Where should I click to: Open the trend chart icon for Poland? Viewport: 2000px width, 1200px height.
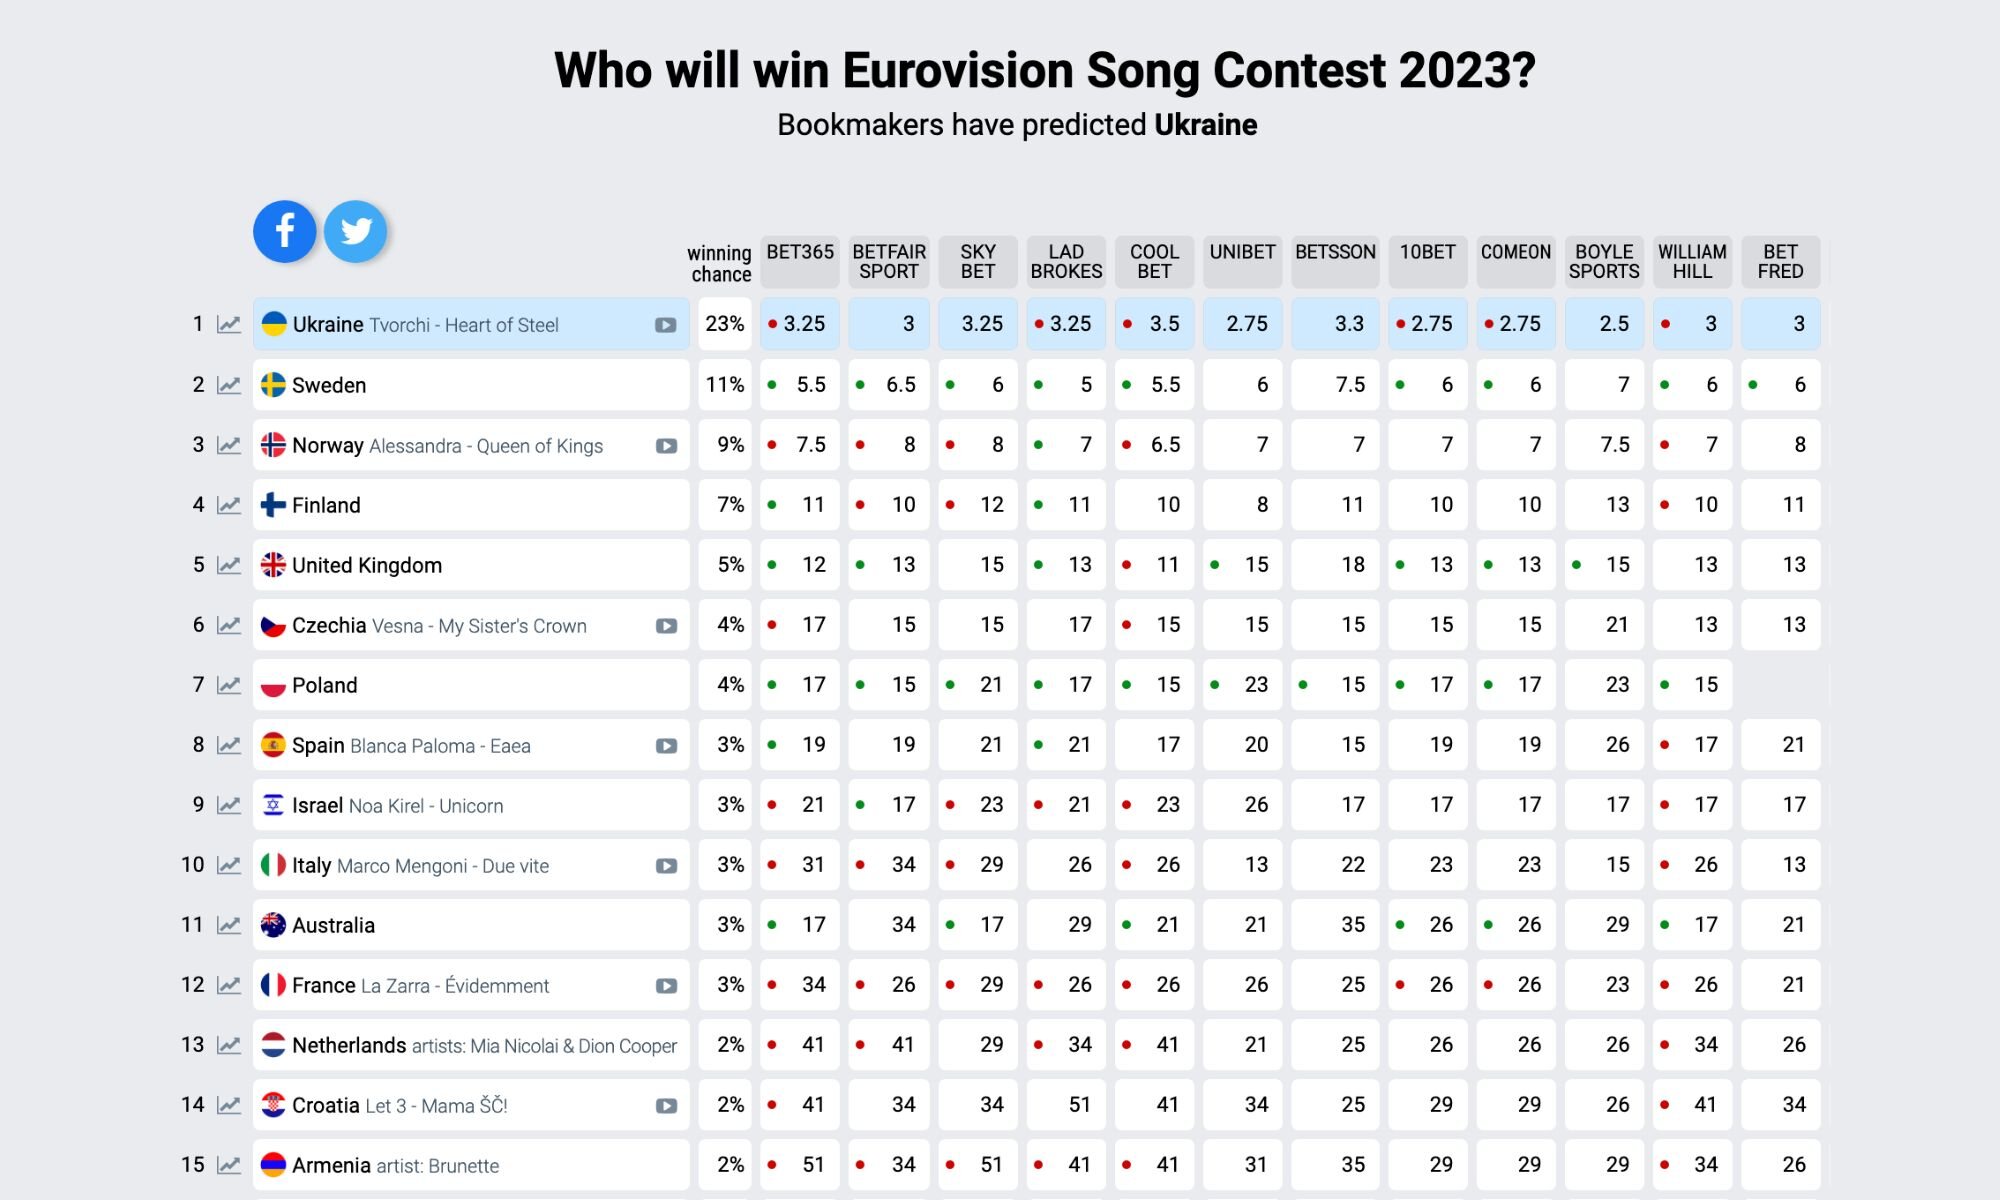229,685
